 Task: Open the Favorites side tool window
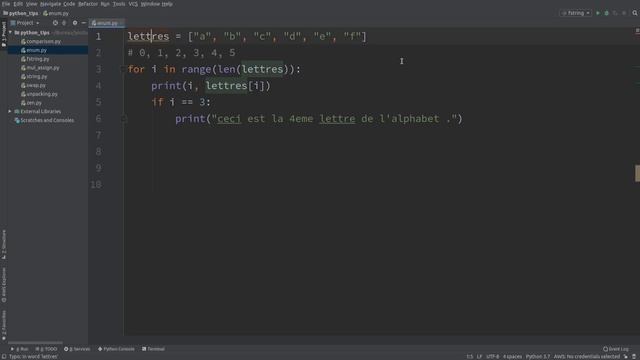tap(4, 325)
